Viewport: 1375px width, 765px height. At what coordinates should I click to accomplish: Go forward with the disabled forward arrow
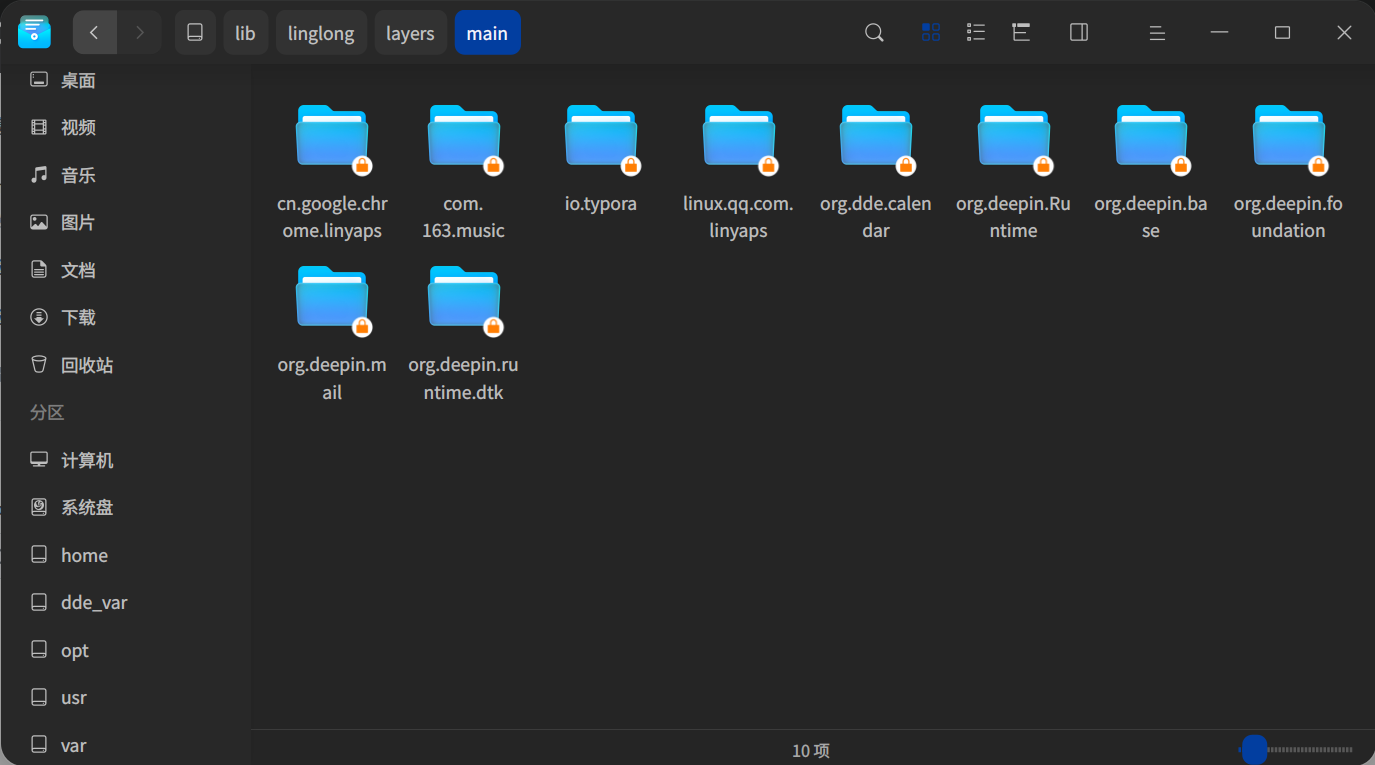point(139,33)
